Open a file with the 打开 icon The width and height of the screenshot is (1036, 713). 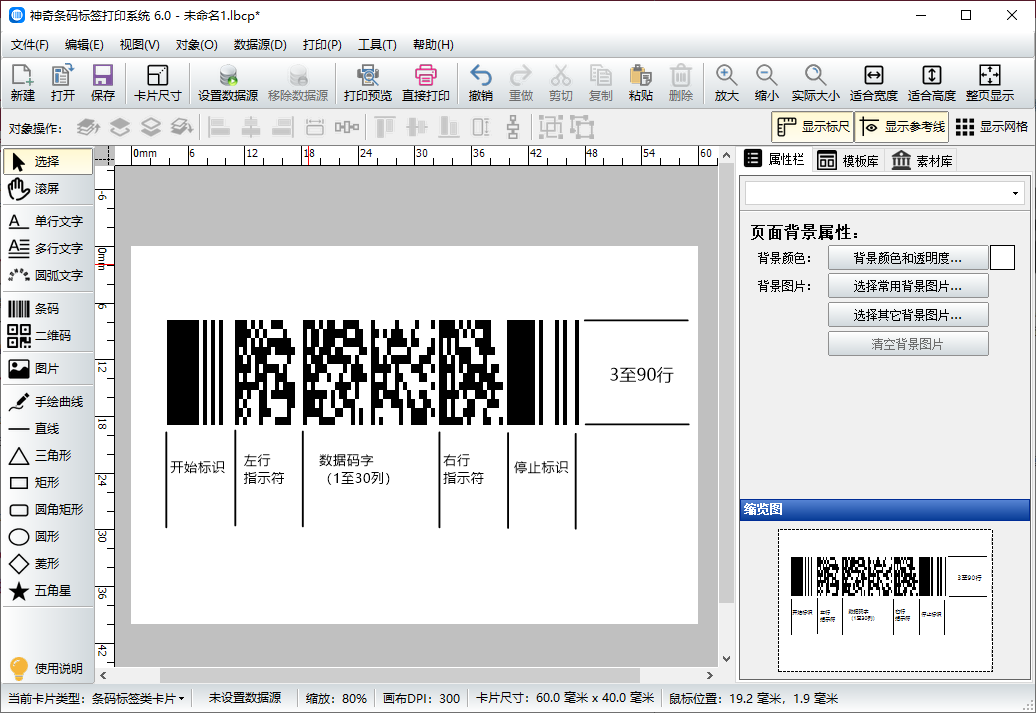63,83
